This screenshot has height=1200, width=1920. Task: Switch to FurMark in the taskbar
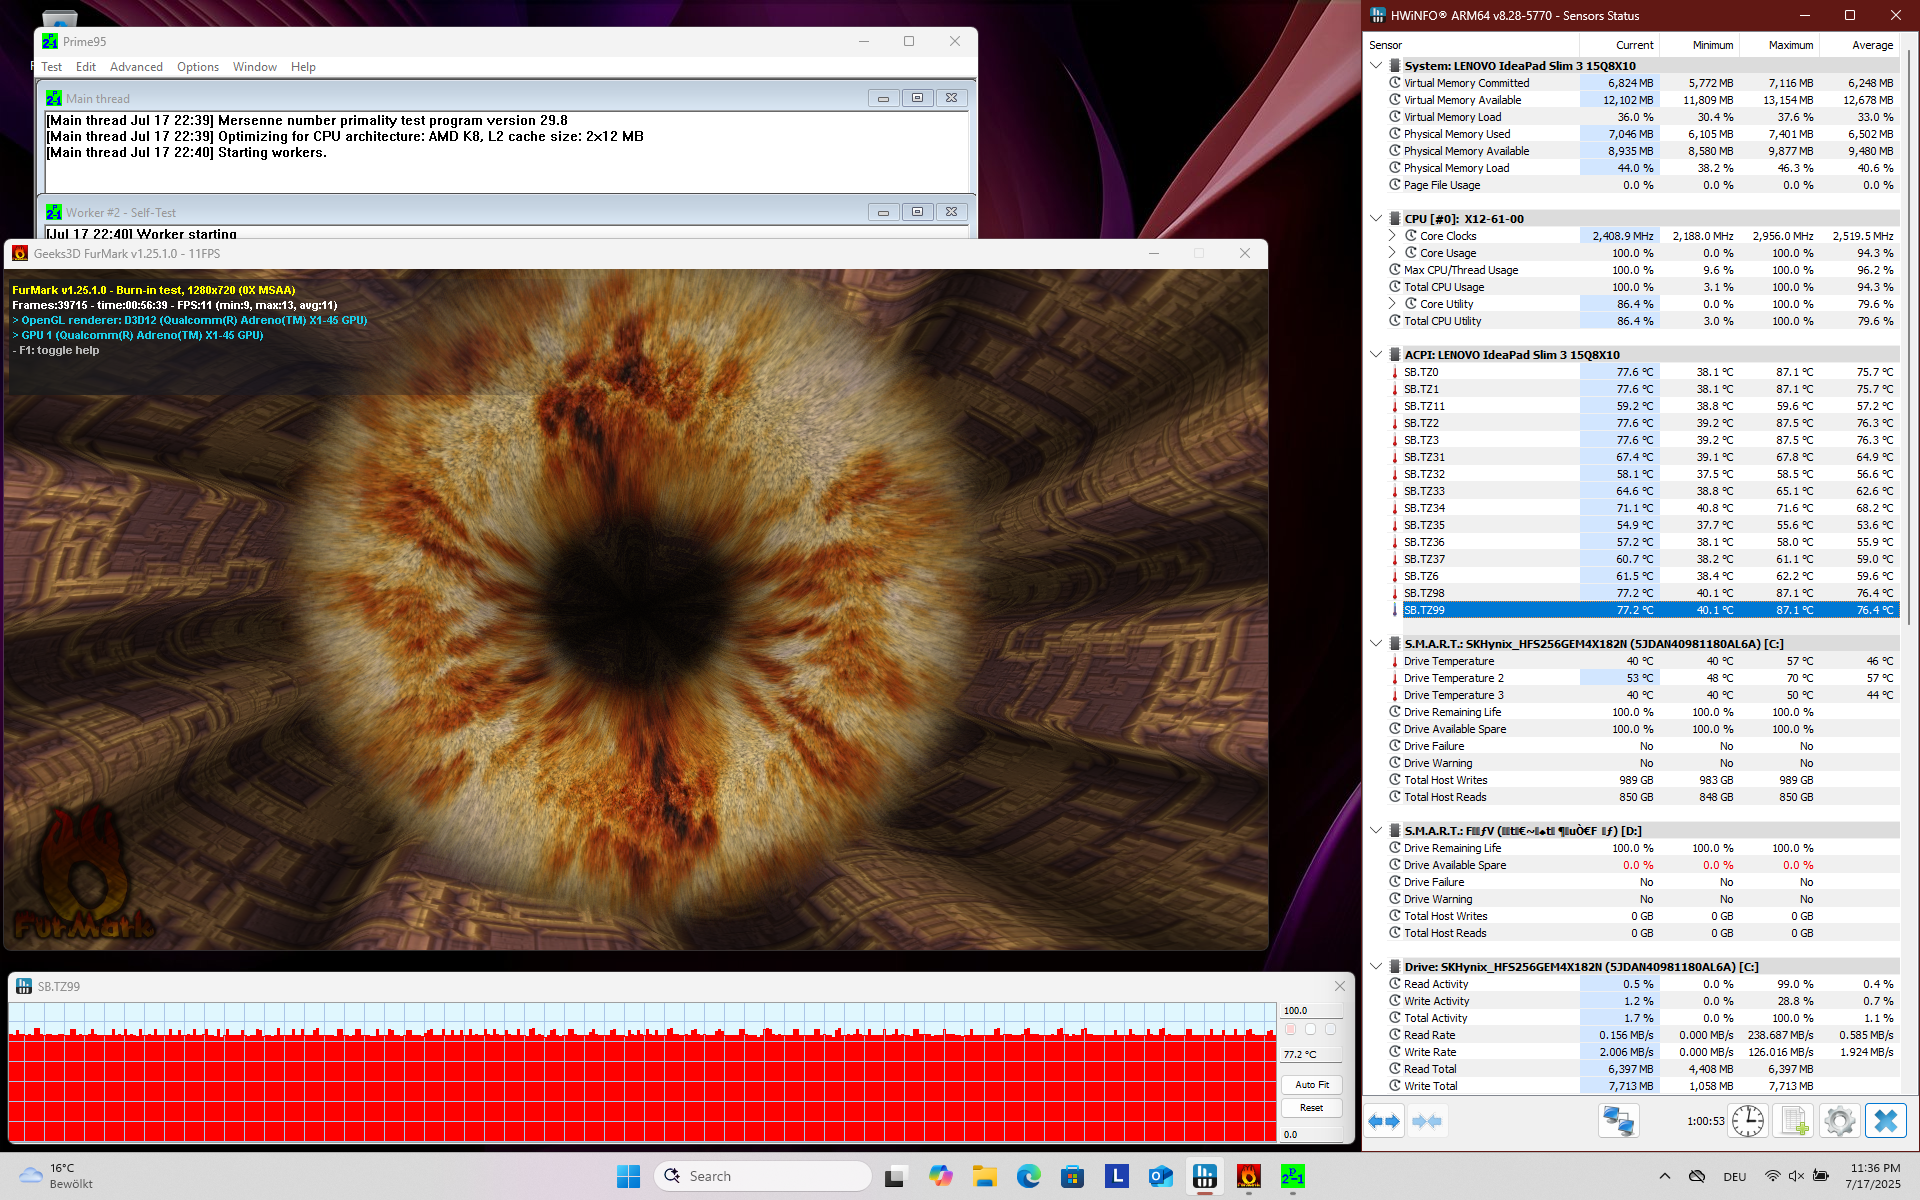pyautogui.click(x=1248, y=1176)
